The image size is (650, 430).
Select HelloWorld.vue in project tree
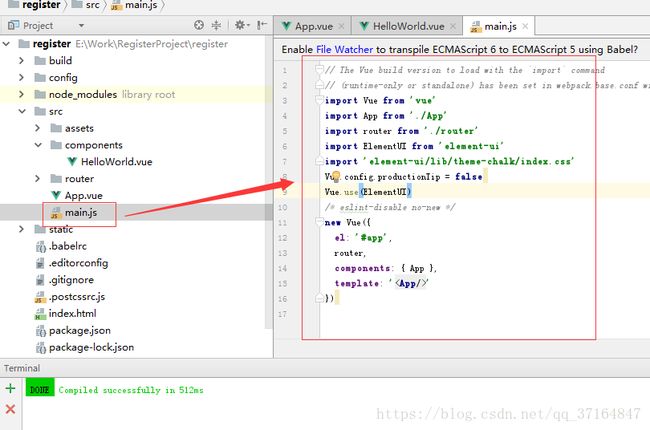pyautogui.click(x=116, y=162)
